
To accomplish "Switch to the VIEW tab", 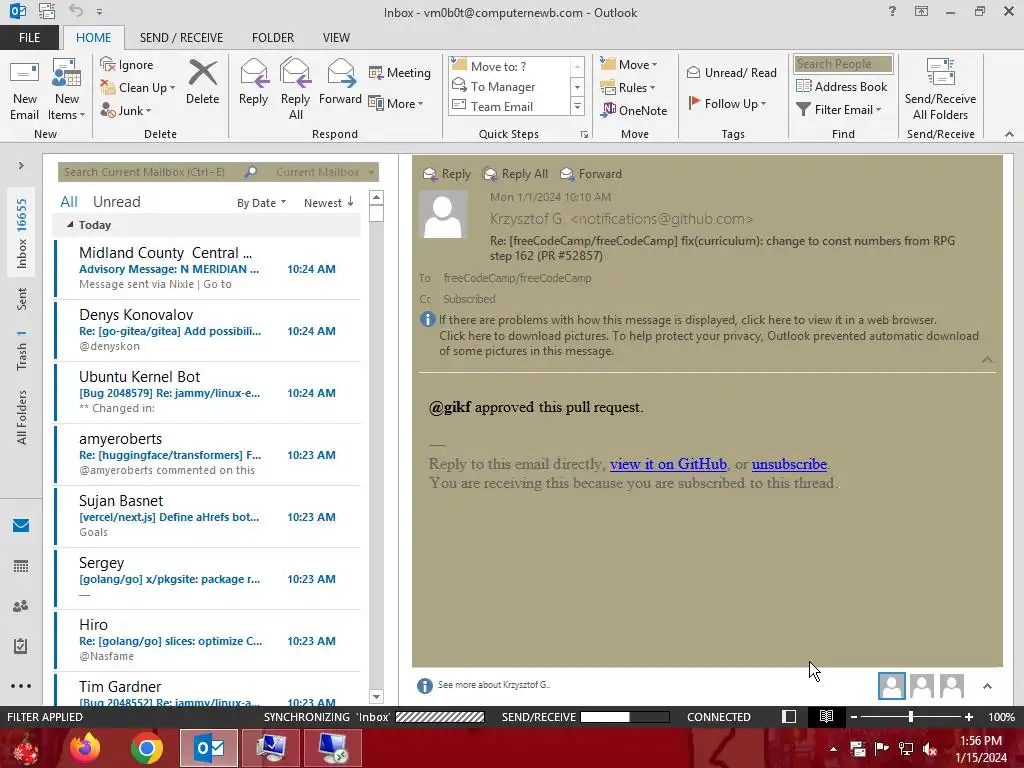I will click(336, 37).
